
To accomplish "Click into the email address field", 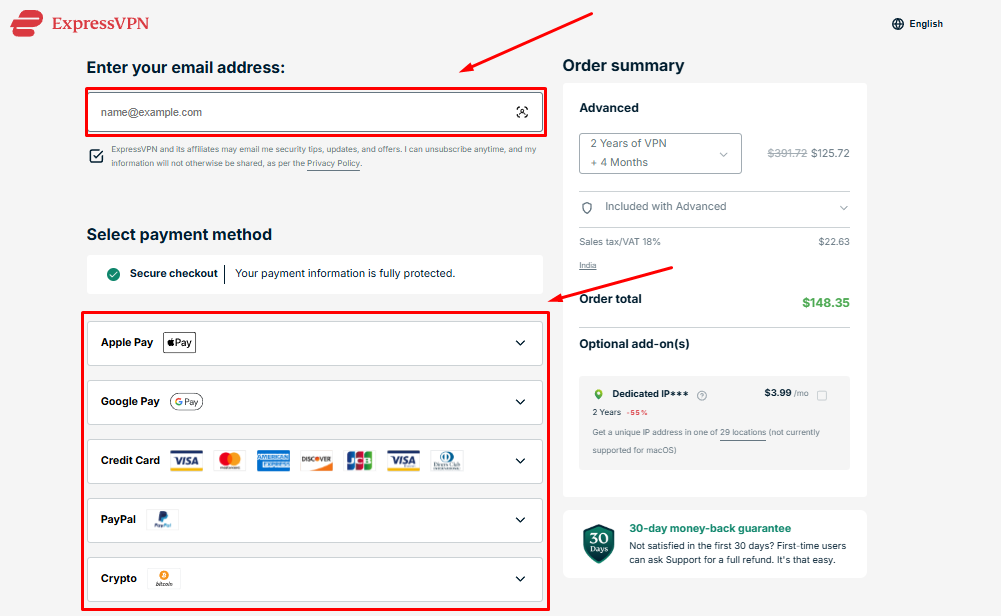I will pyautogui.click(x=300, y=113).
